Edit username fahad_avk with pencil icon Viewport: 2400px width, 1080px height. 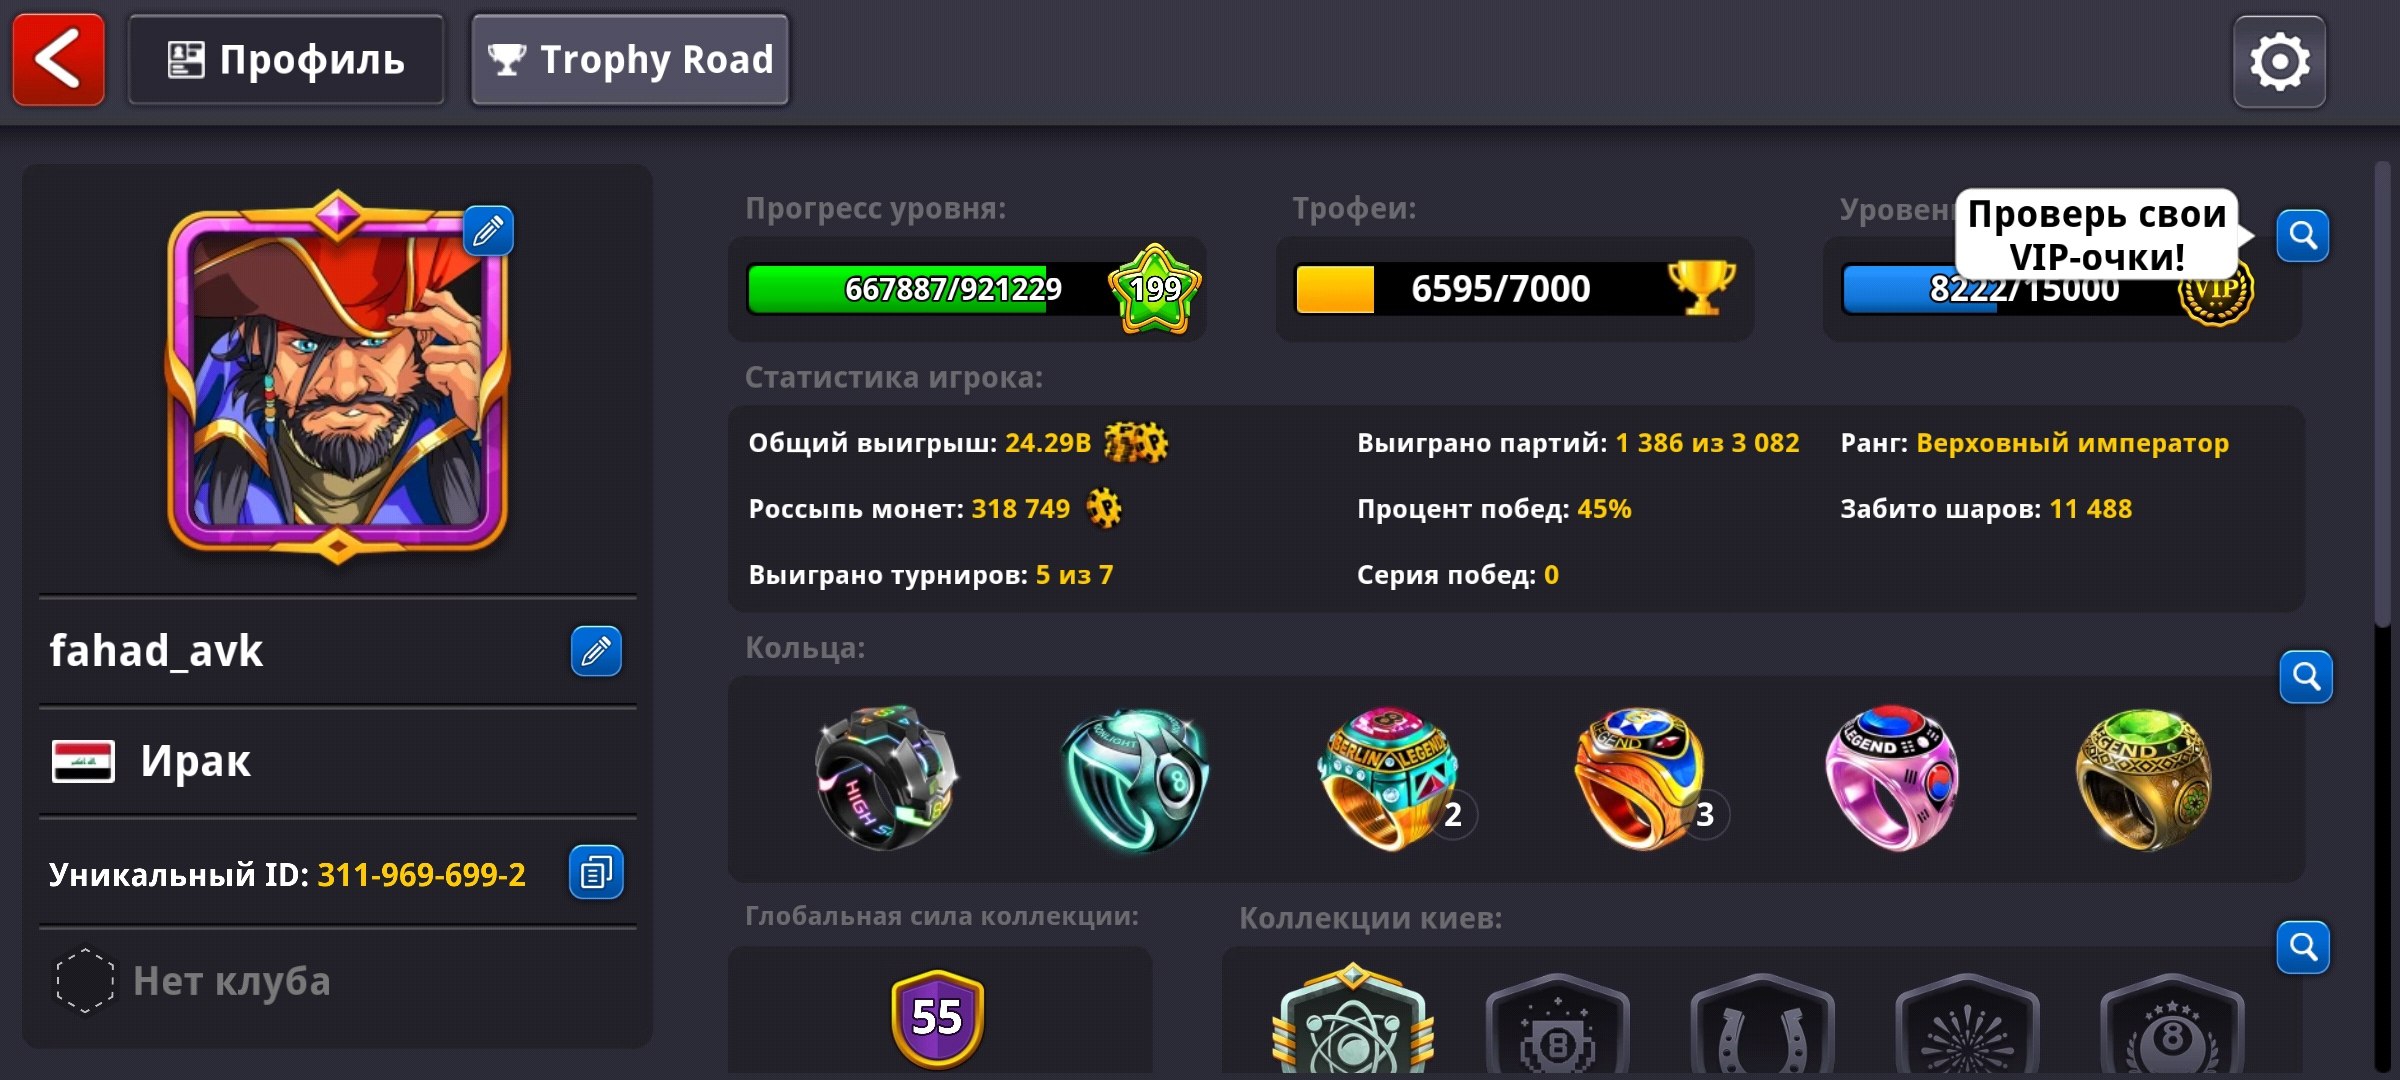(596, 651)
